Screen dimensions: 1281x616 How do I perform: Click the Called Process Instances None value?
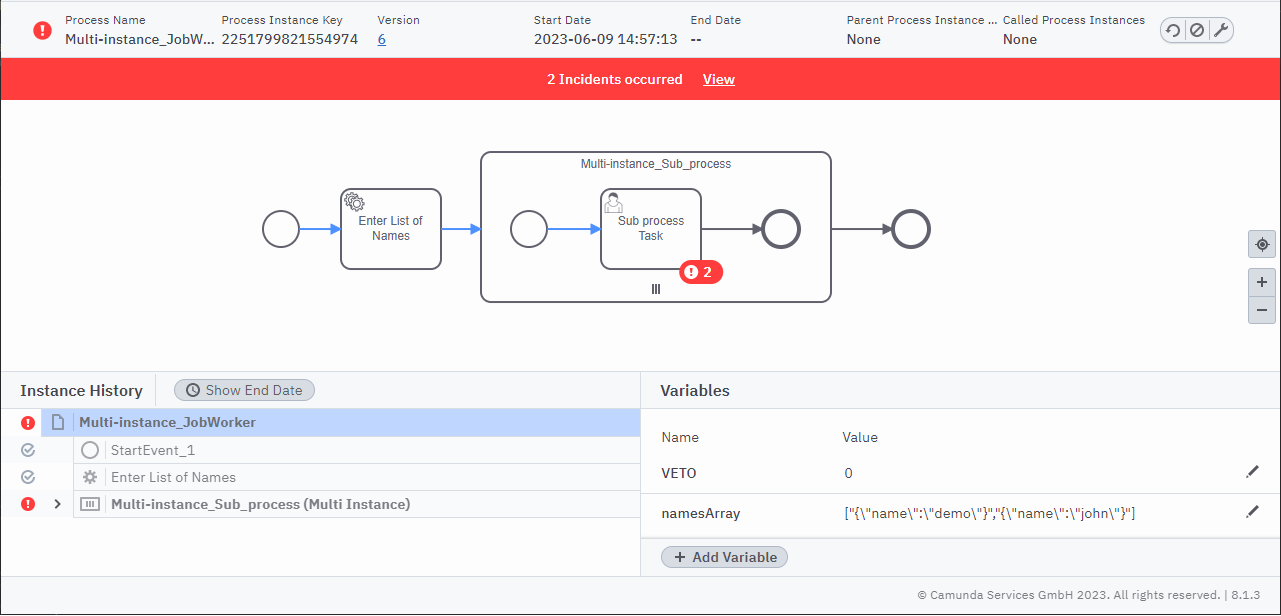[1020, 39]
